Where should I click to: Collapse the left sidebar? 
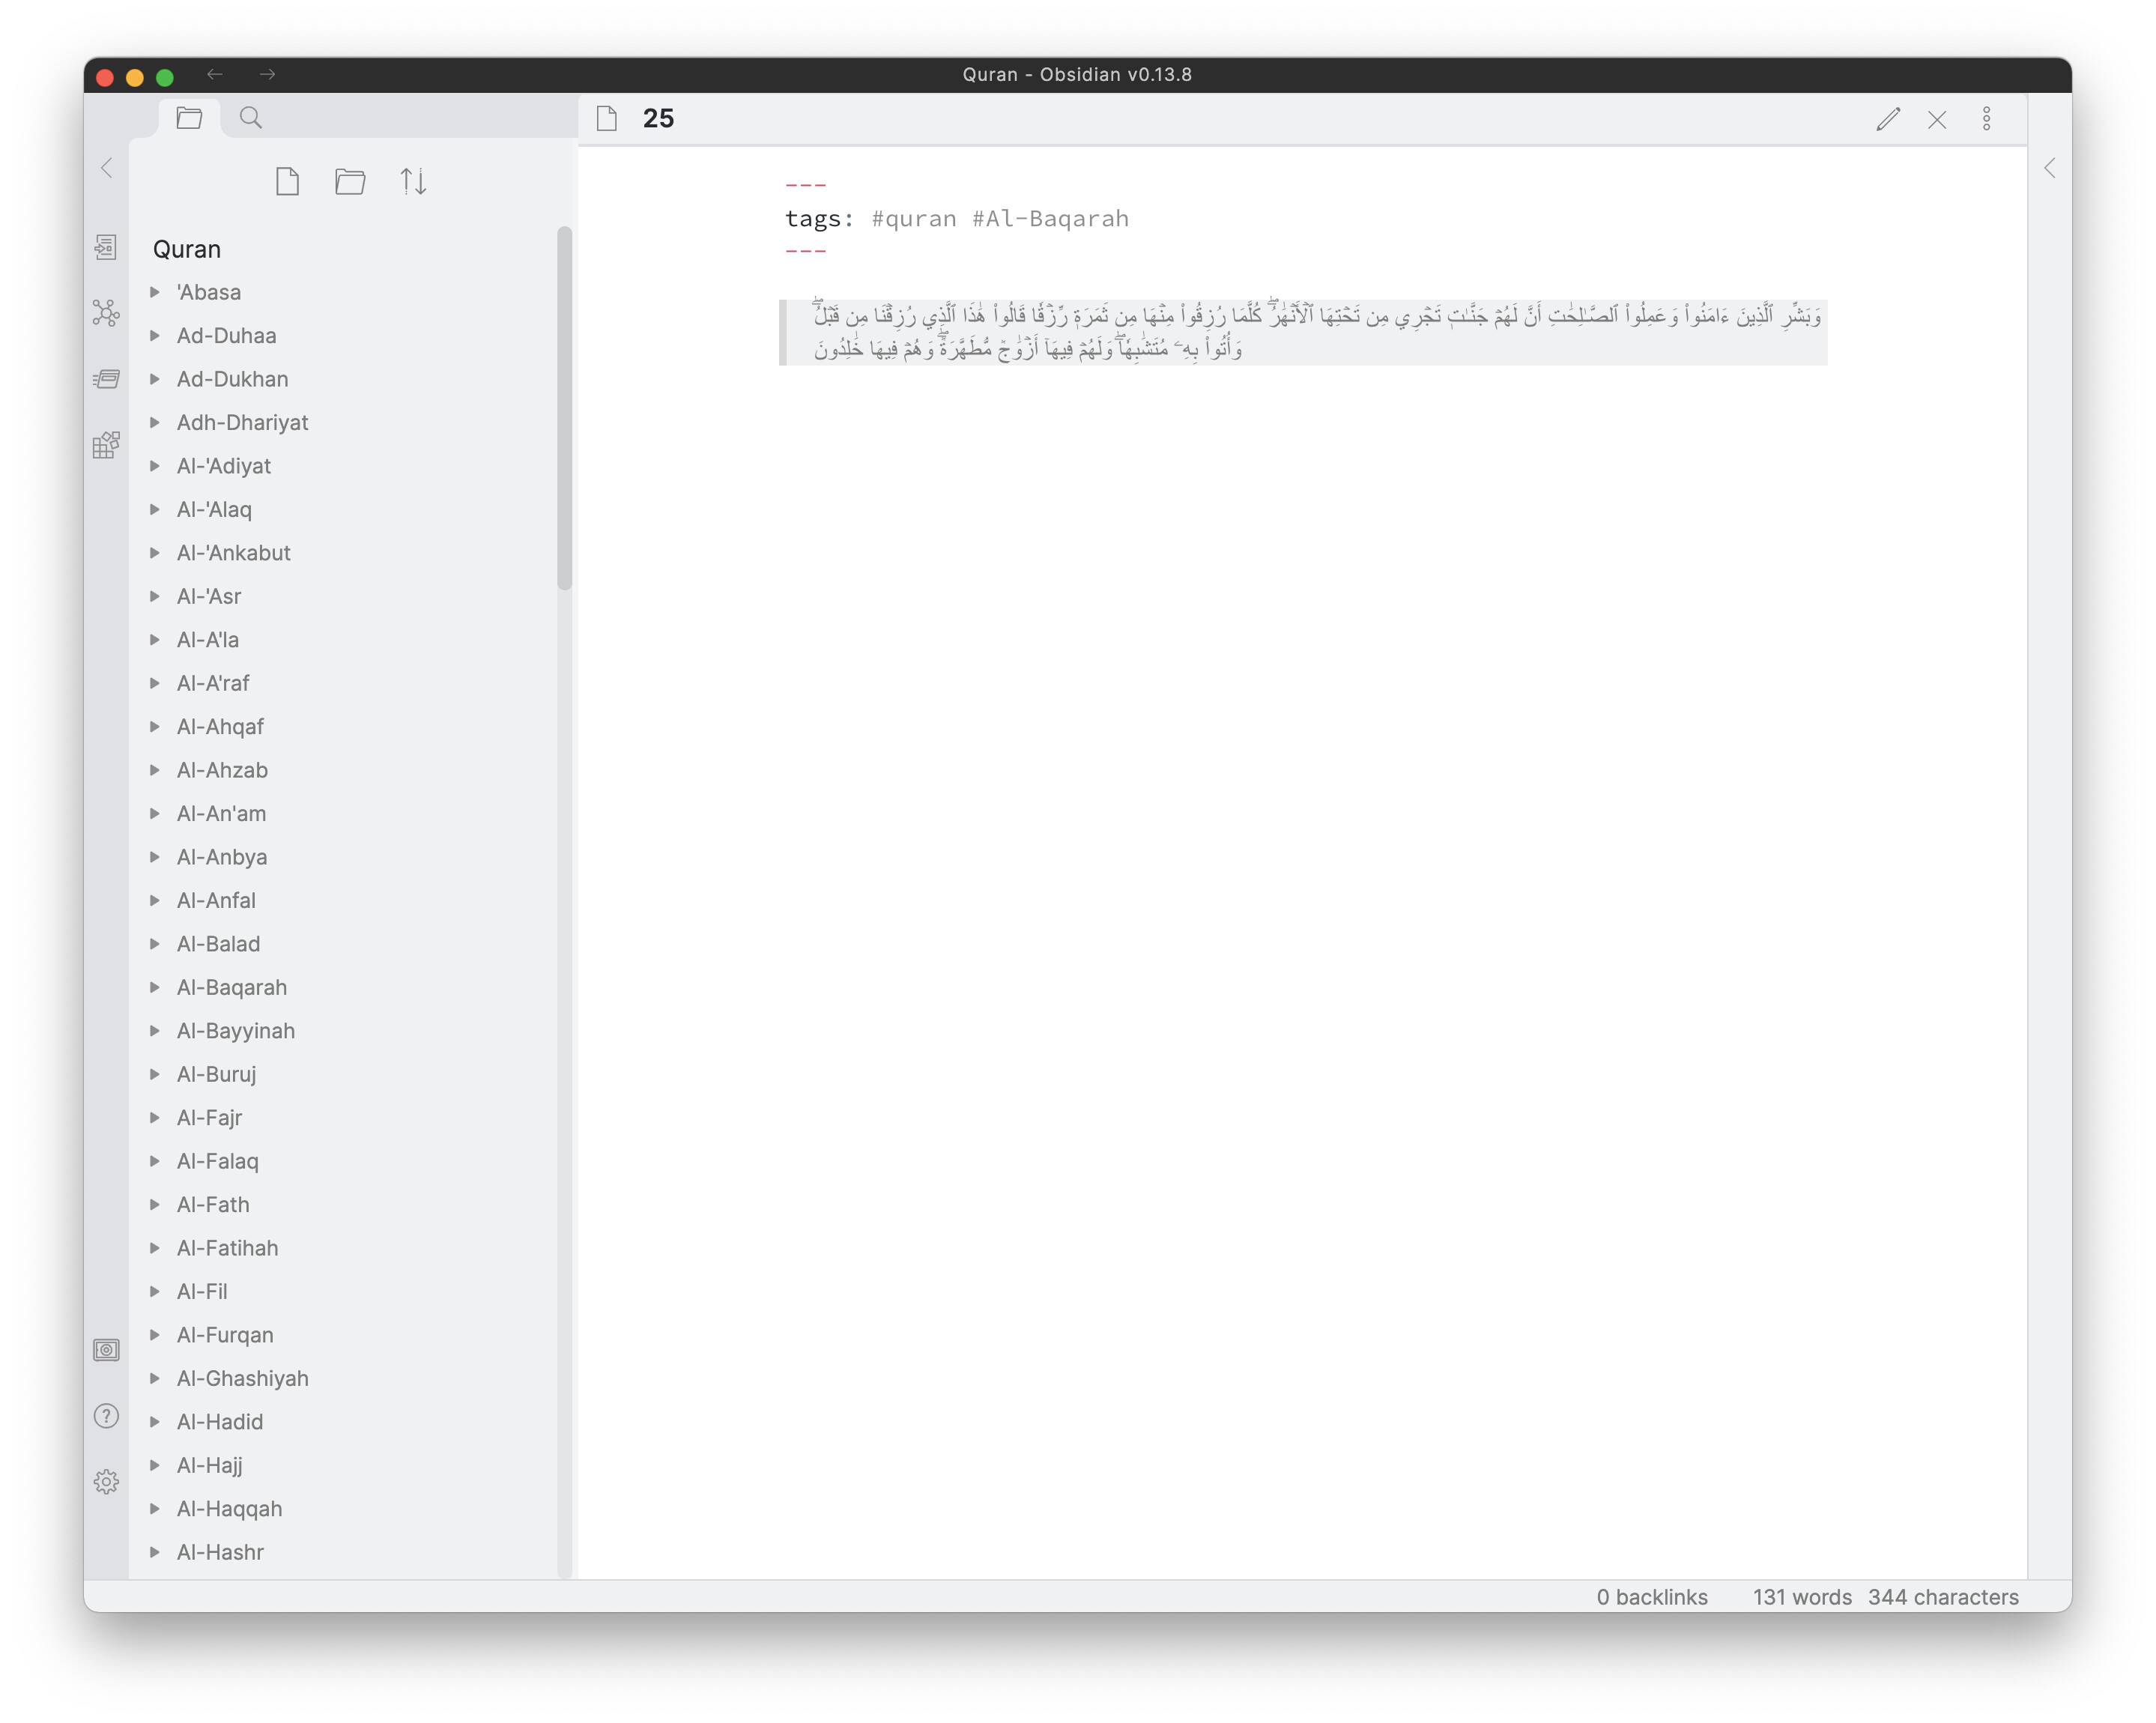coord(107,168)
